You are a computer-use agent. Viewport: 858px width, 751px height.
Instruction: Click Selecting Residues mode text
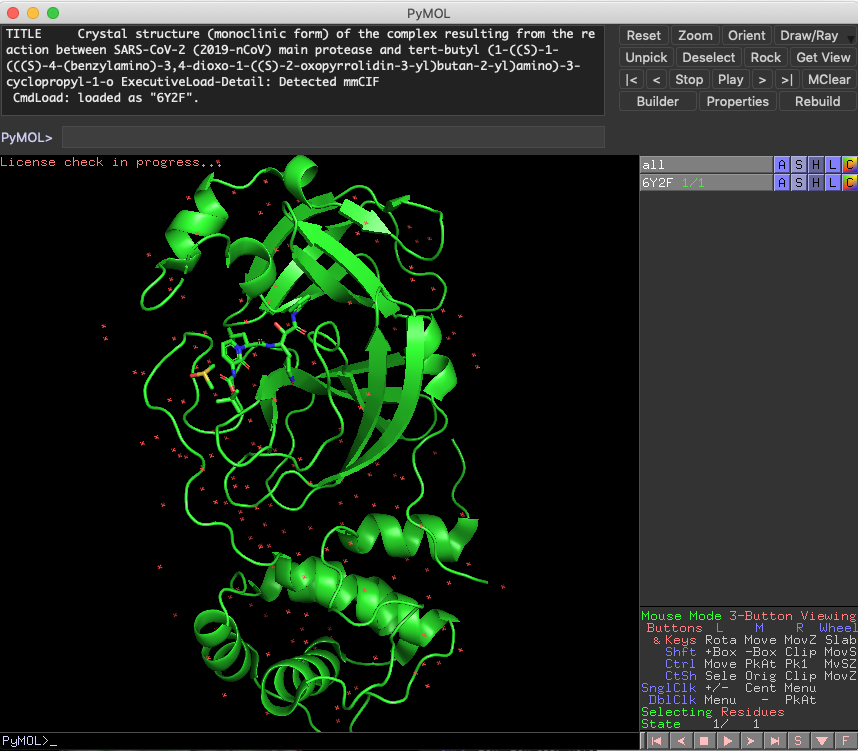712,712
